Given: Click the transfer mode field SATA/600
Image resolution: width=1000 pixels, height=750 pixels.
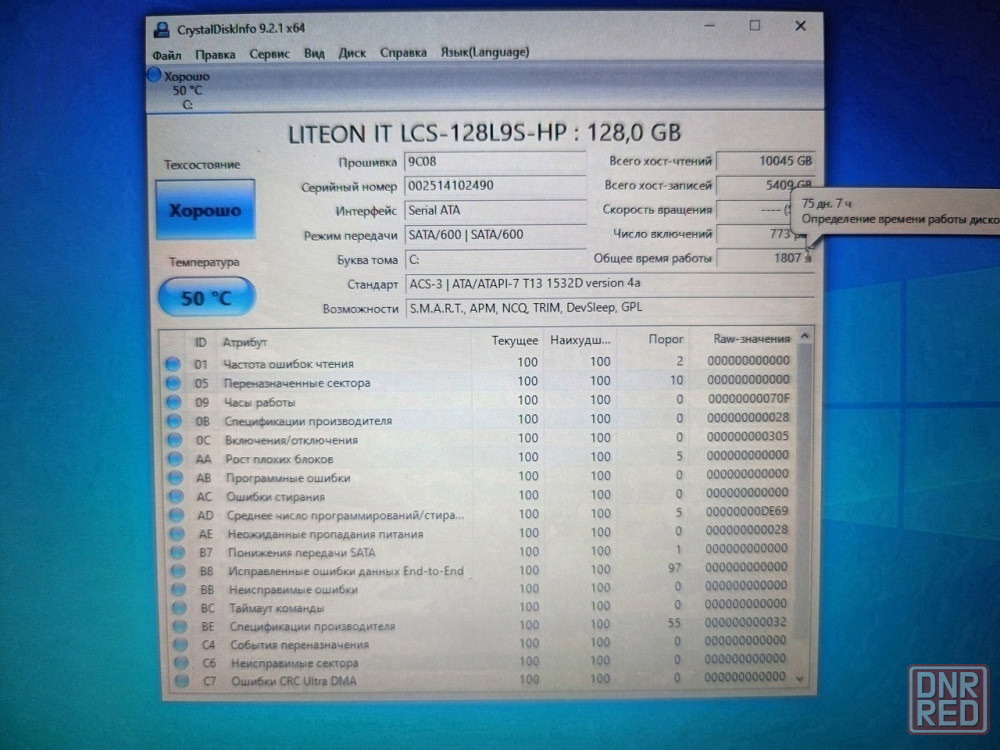Looking at the screenshot, I should click(494, 235).
